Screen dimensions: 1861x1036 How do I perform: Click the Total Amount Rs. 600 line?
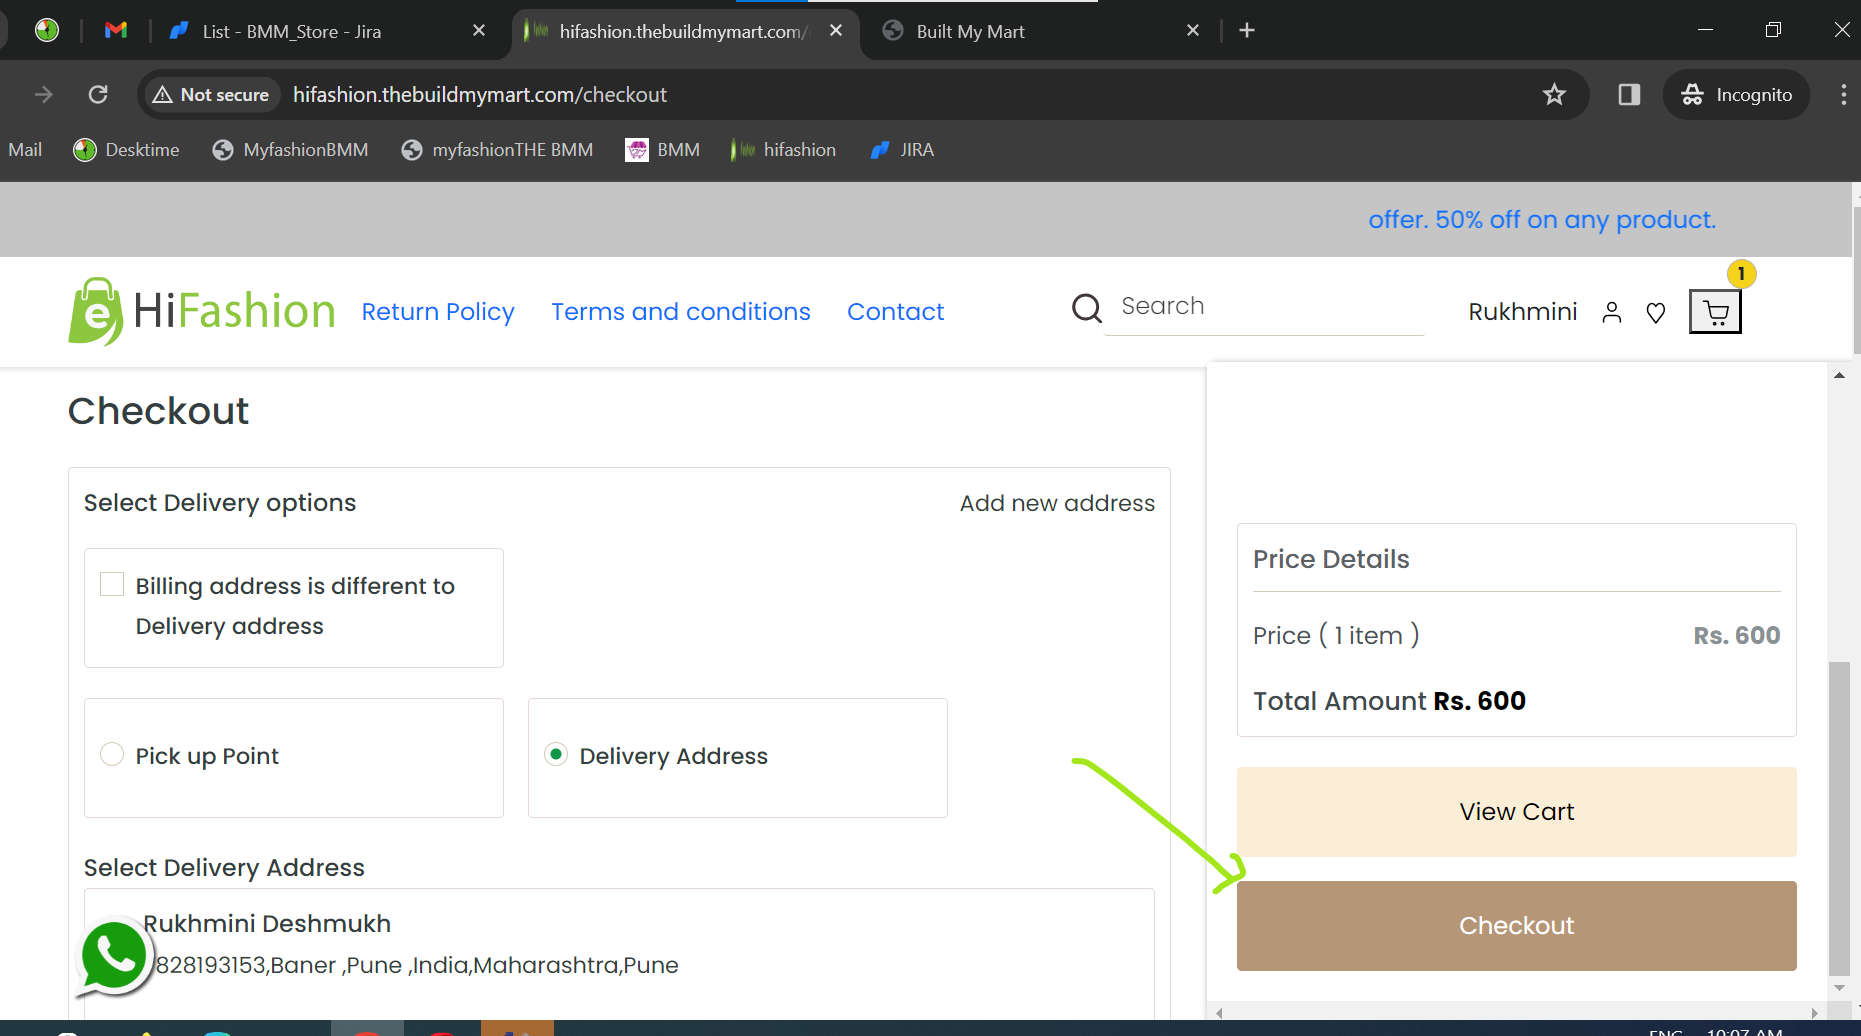tap(1389, 701)
